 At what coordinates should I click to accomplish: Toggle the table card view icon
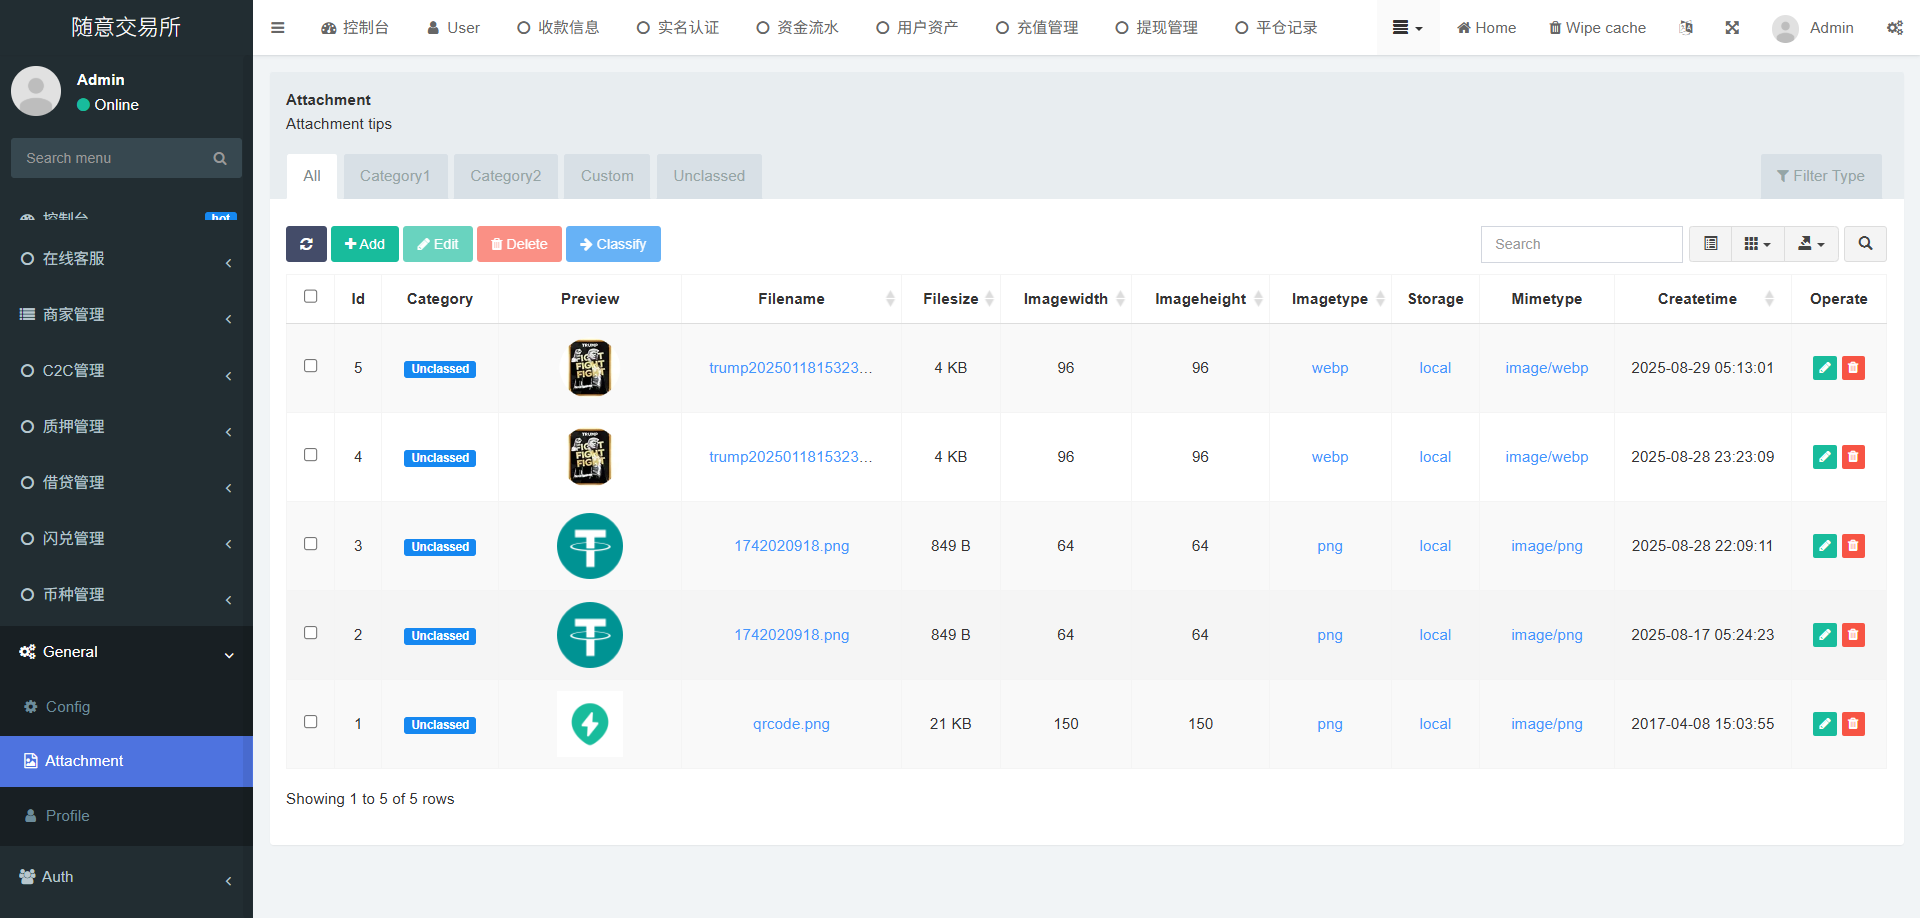(x=1711, y=244)
